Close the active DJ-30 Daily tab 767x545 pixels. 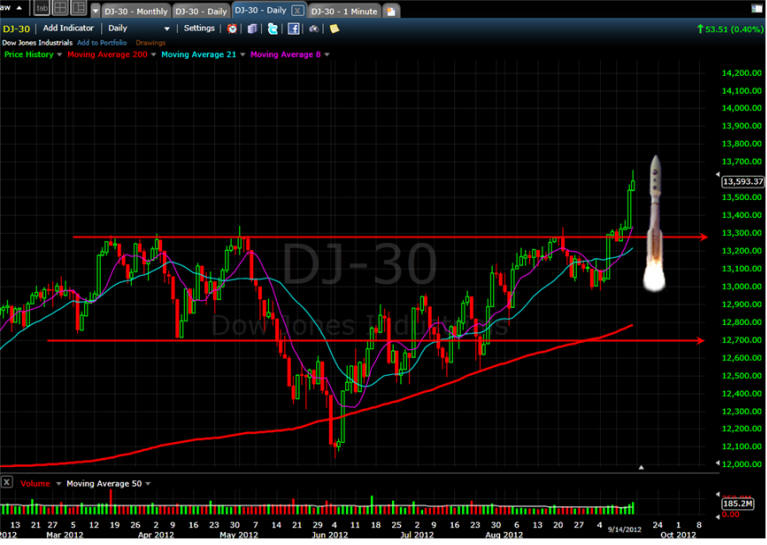click(297, 10)
